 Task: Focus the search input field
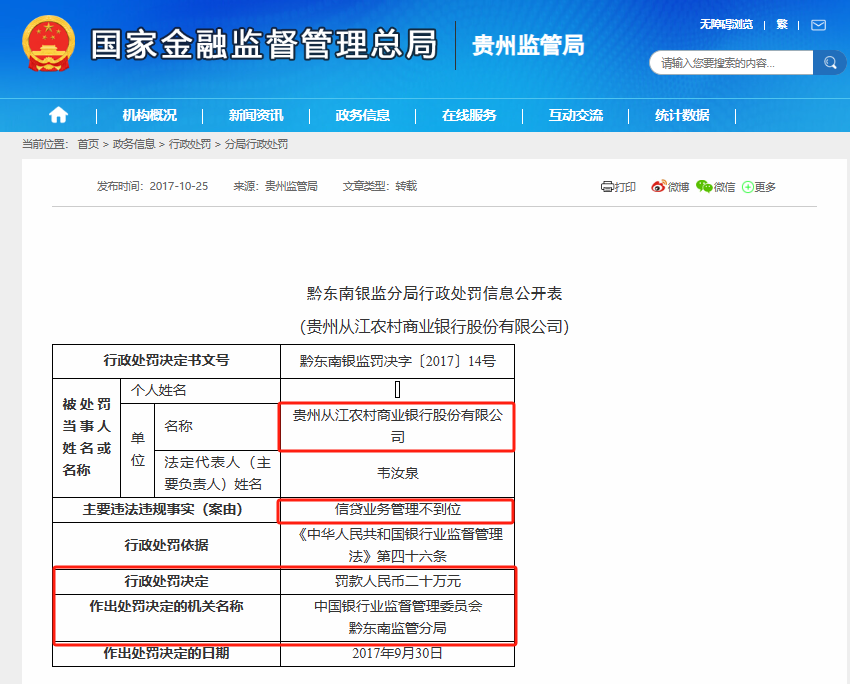click(731, 63)
